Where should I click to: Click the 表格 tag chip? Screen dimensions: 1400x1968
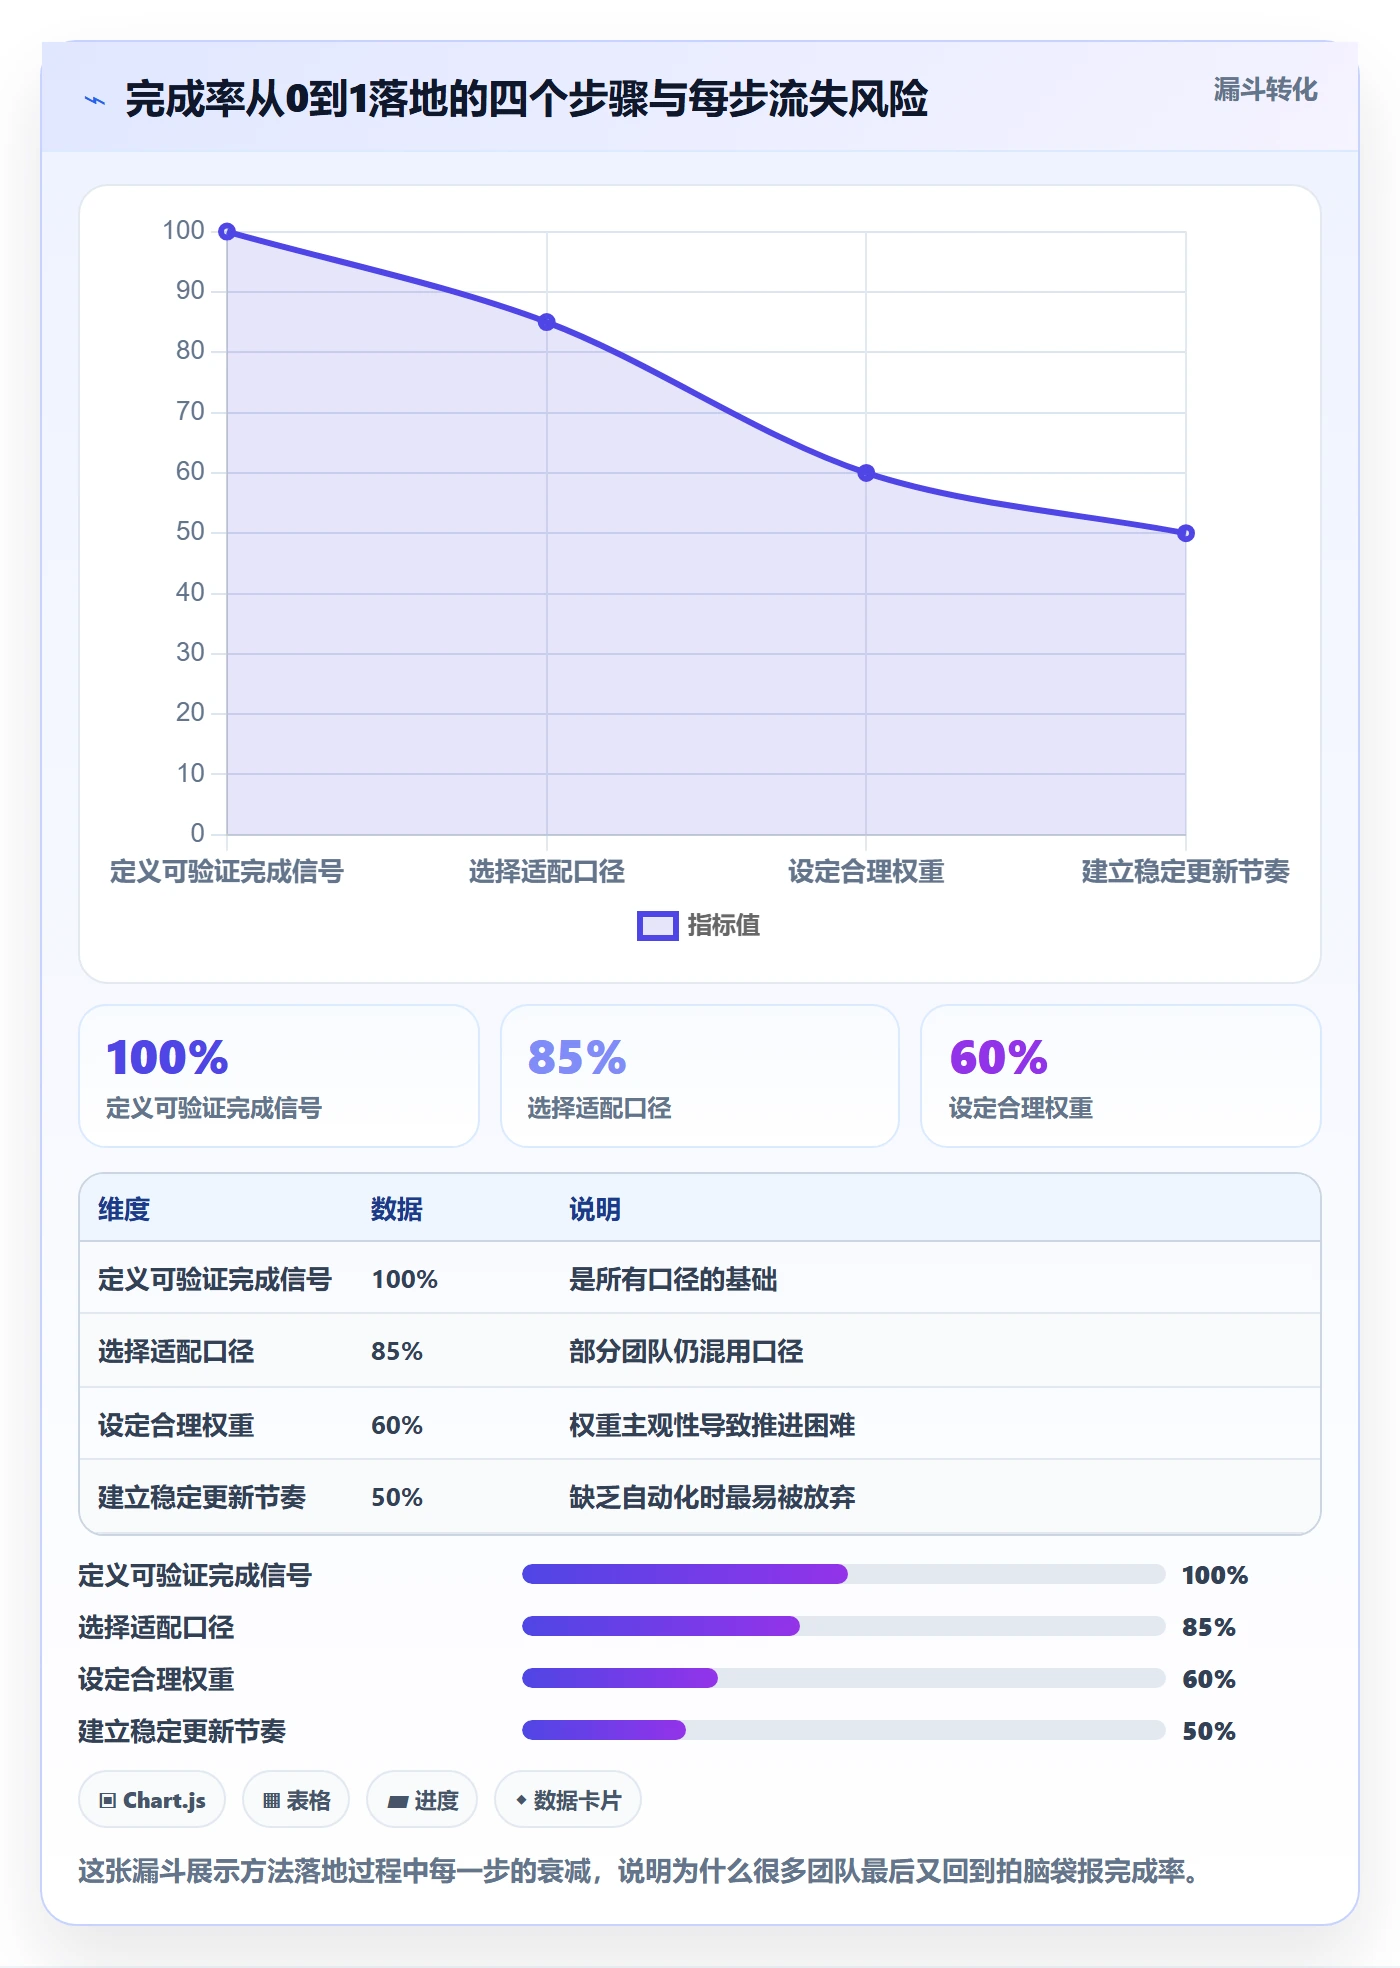[x=296, y=1800]
